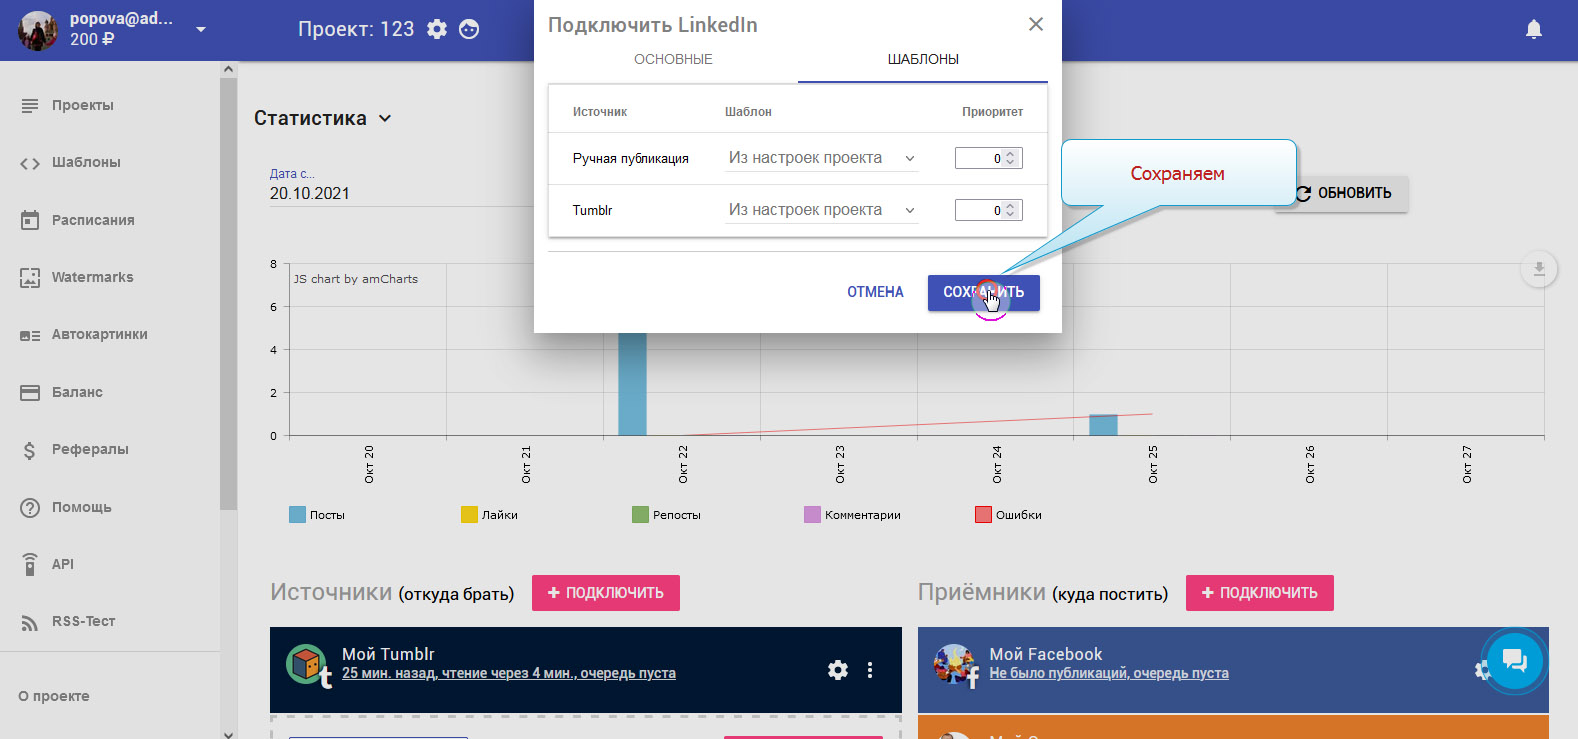Viewport: 1578px width, 739px height.
Task: Open Расписания in the sidebar
Action: click(x=92, y=220)
